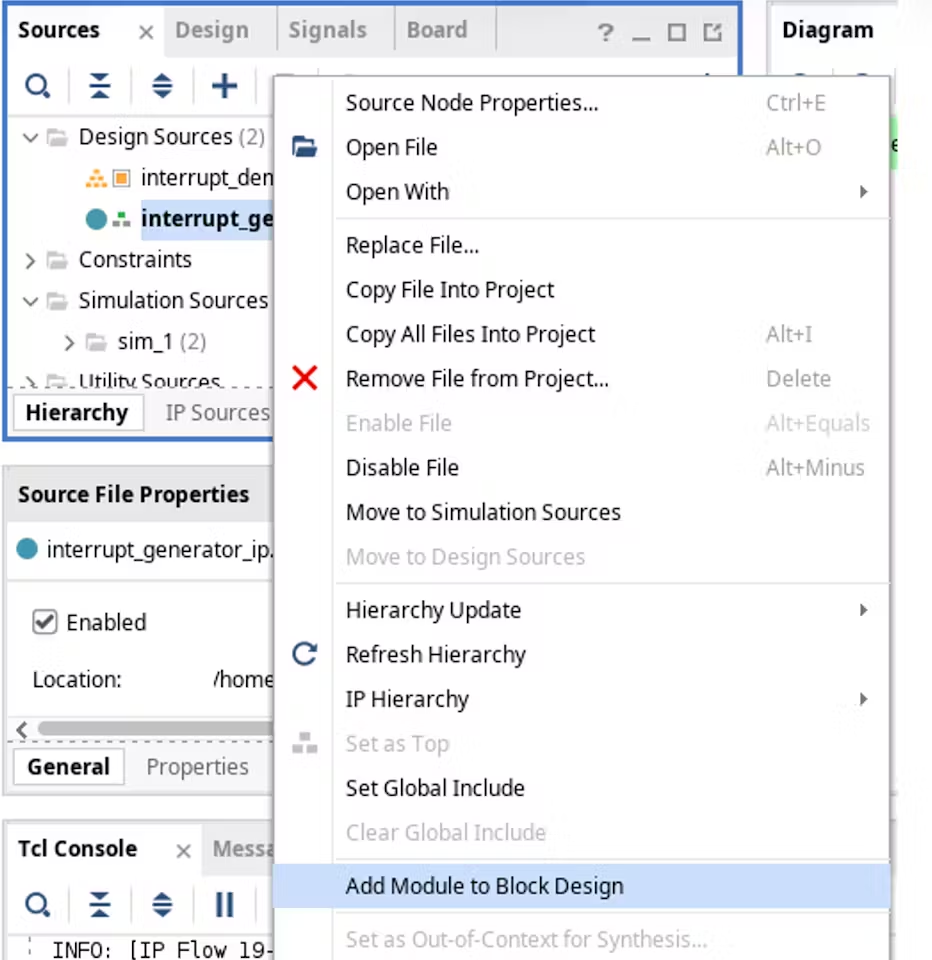Click the Add Sources plus icon

224,87
